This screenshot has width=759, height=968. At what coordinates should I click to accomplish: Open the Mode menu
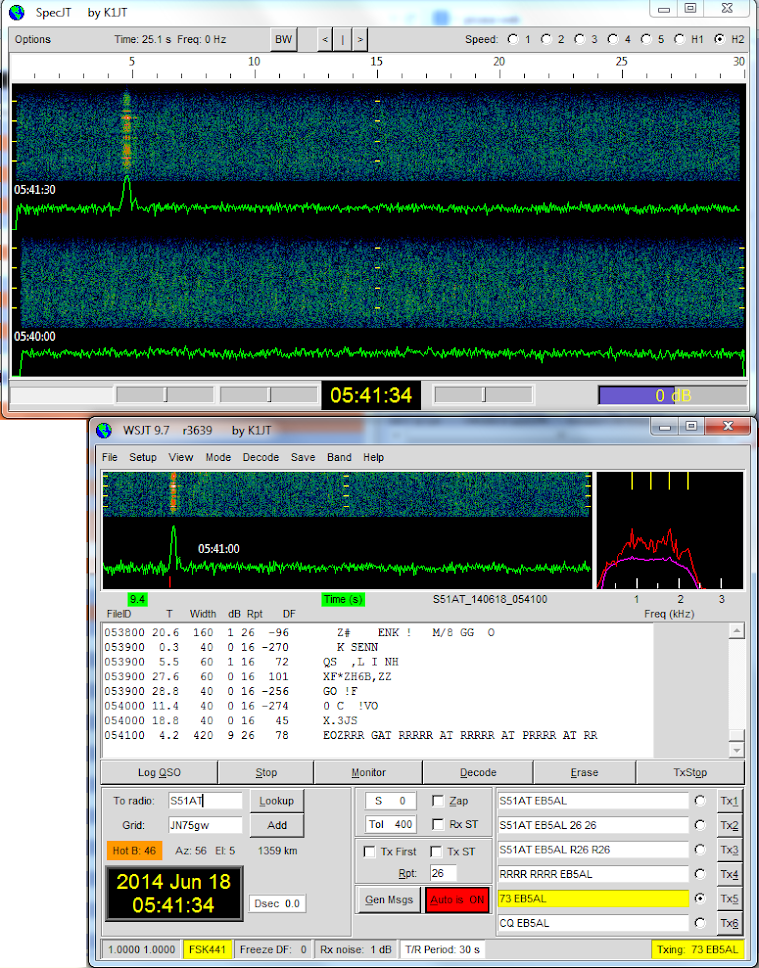(x=218, y=457)
